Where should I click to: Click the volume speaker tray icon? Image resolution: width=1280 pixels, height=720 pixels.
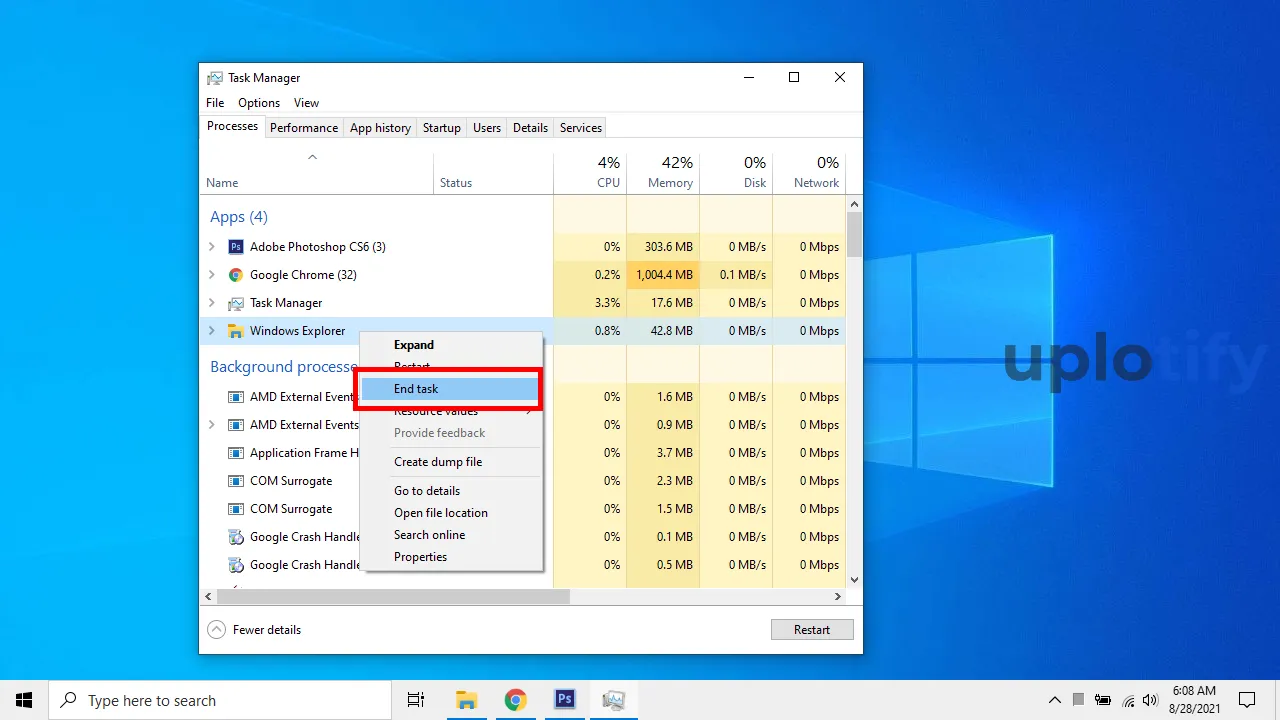coord(1150,700)
